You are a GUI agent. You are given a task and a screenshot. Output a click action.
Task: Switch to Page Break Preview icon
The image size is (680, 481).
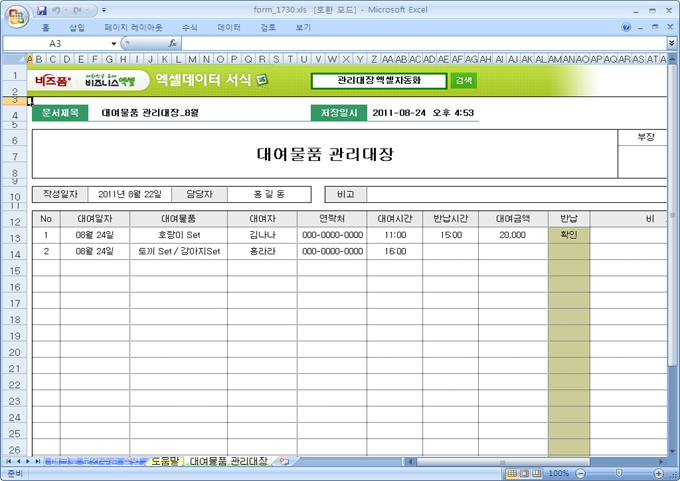(x=538, y=472)
